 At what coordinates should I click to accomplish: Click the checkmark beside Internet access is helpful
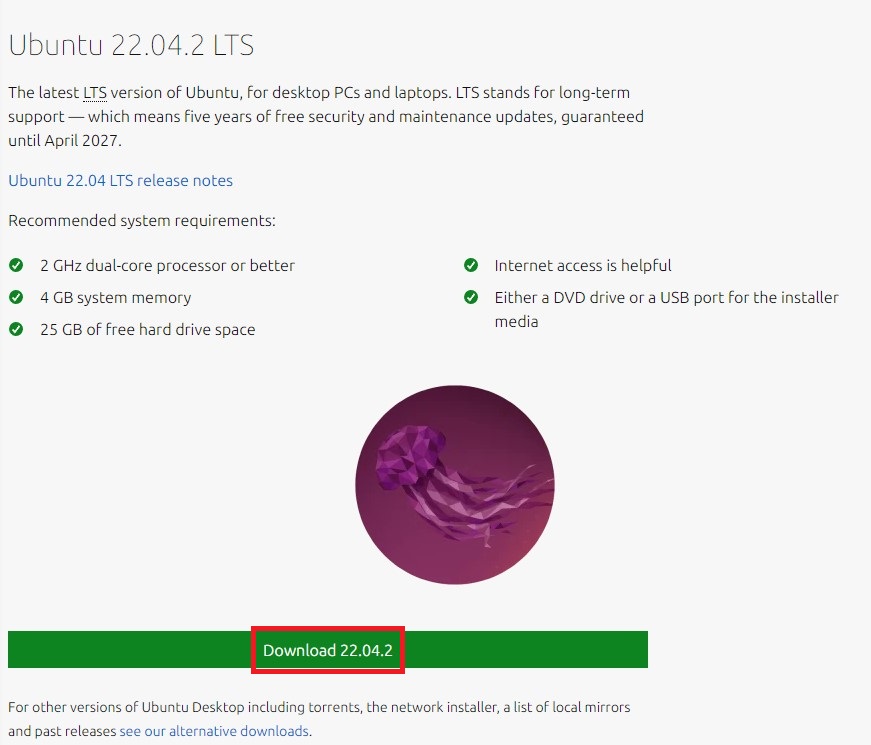click(x=471, y=265)
